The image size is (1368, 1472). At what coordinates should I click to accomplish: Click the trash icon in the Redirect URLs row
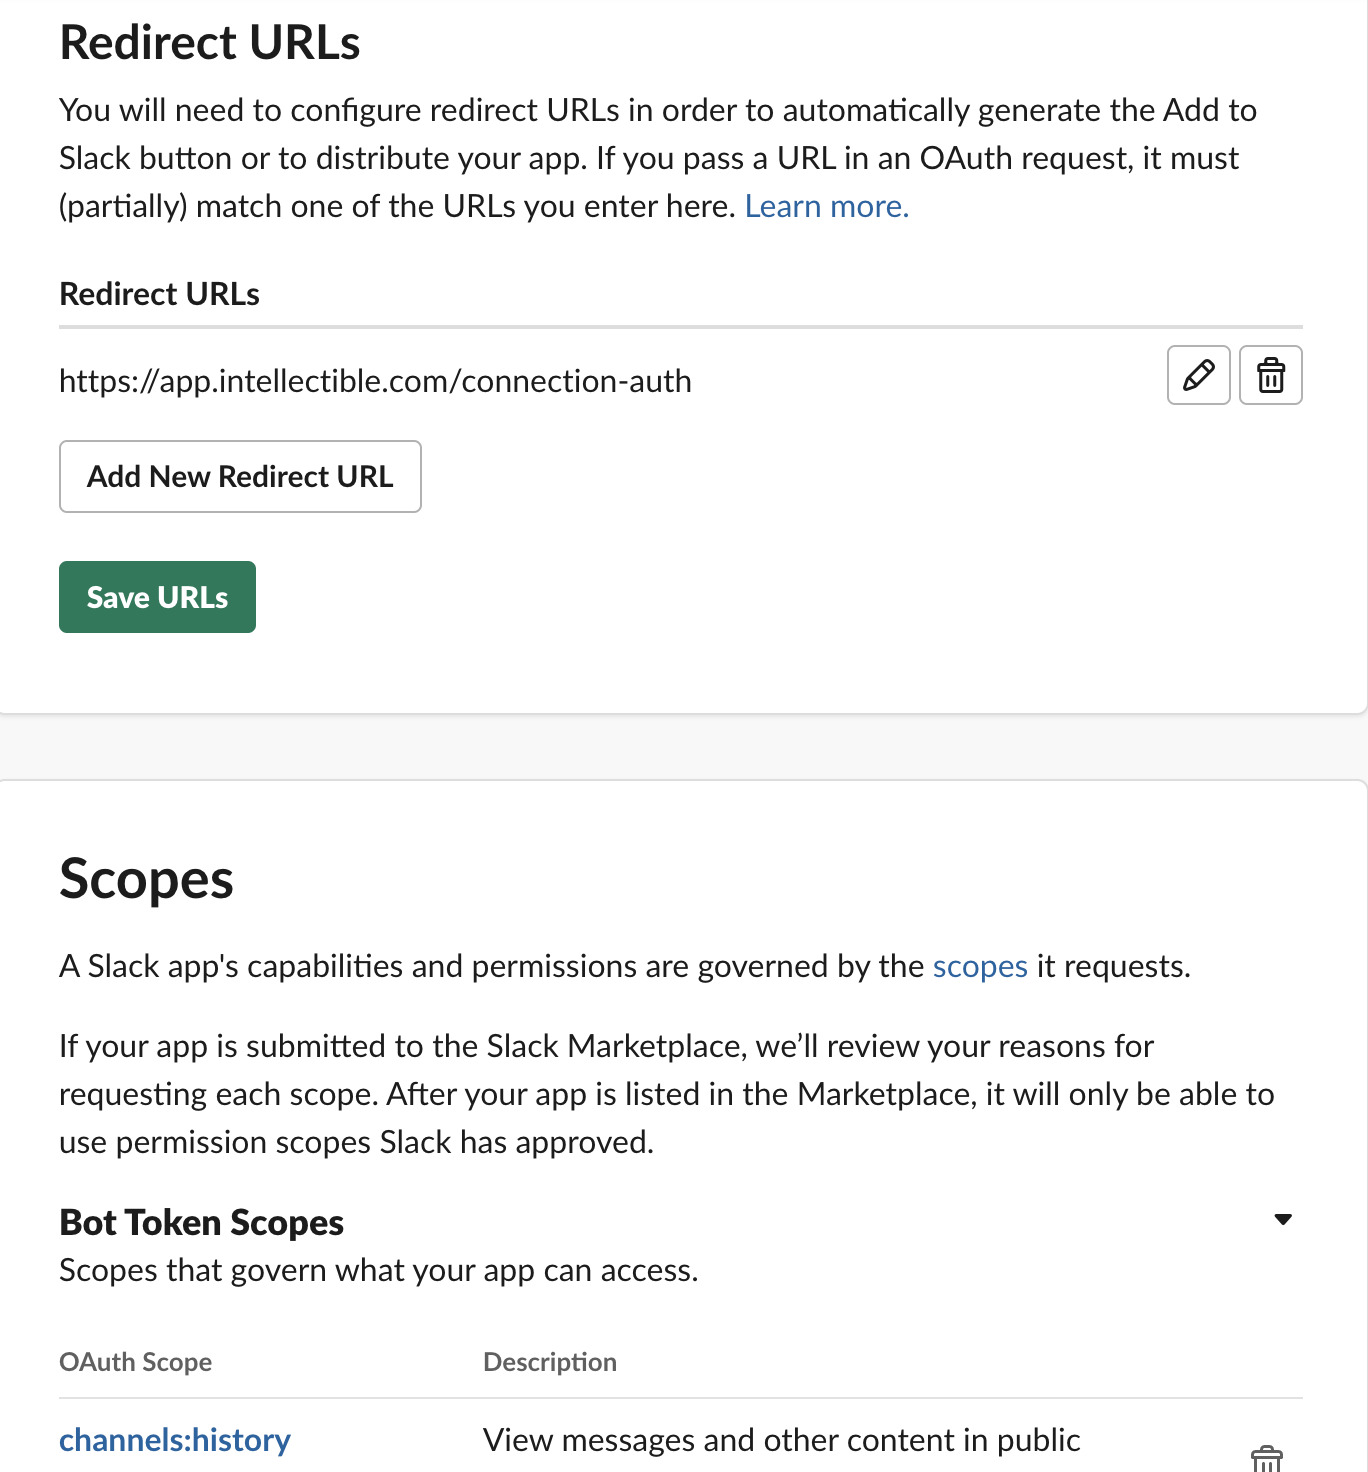pyautogui.click(x=1270, y=375)
